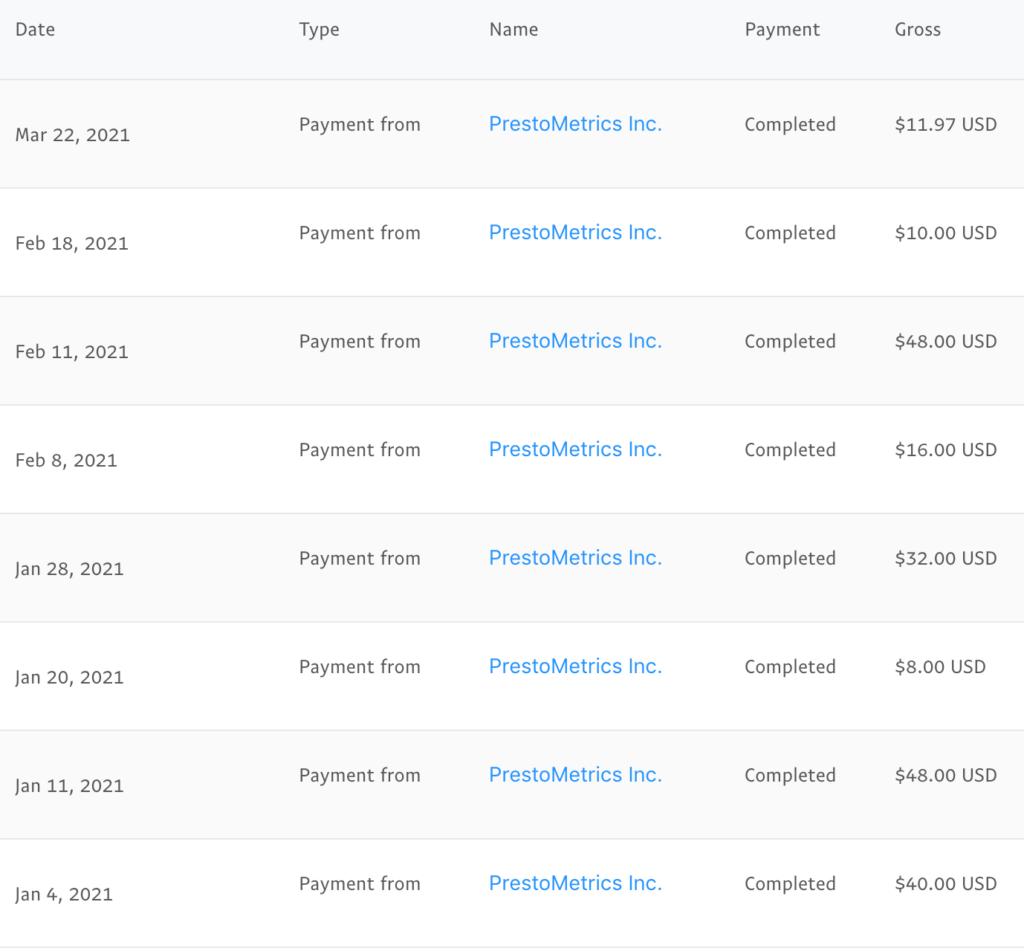Click the Gross column header
This screenshot has width=1024, height=951.
(918, 29)
